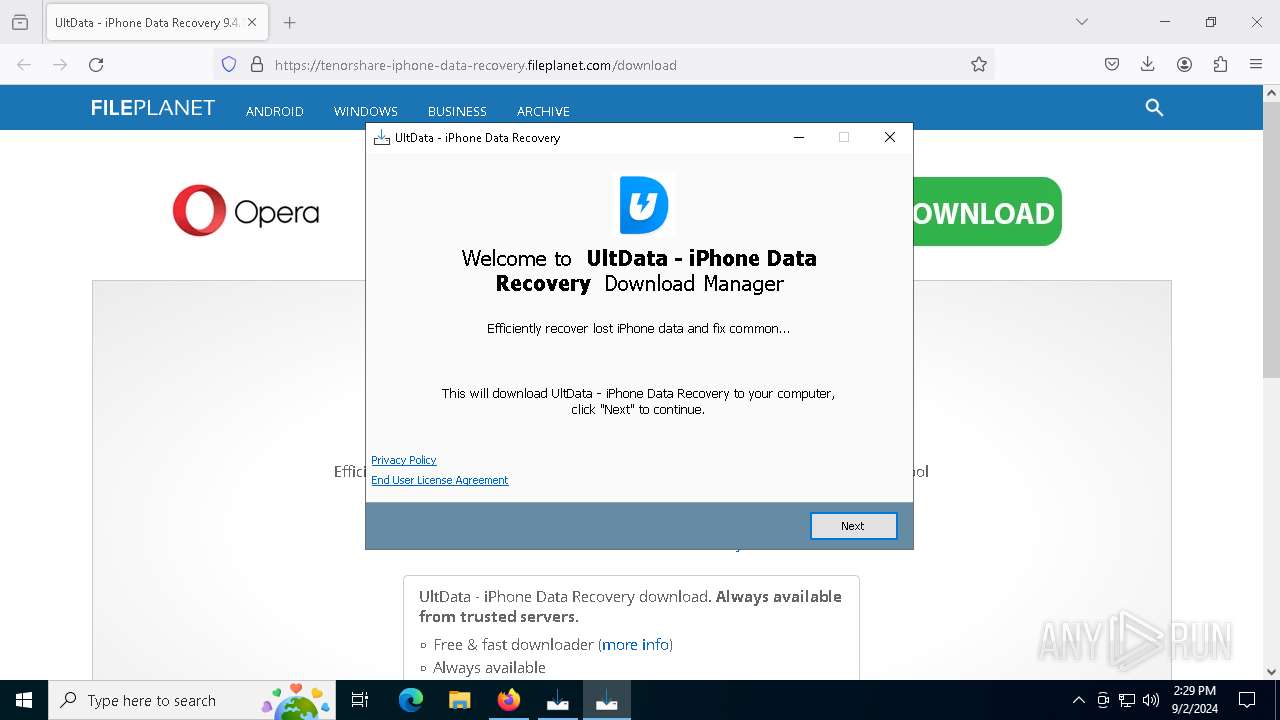Open the Windows Start menu

click(24, 700)
